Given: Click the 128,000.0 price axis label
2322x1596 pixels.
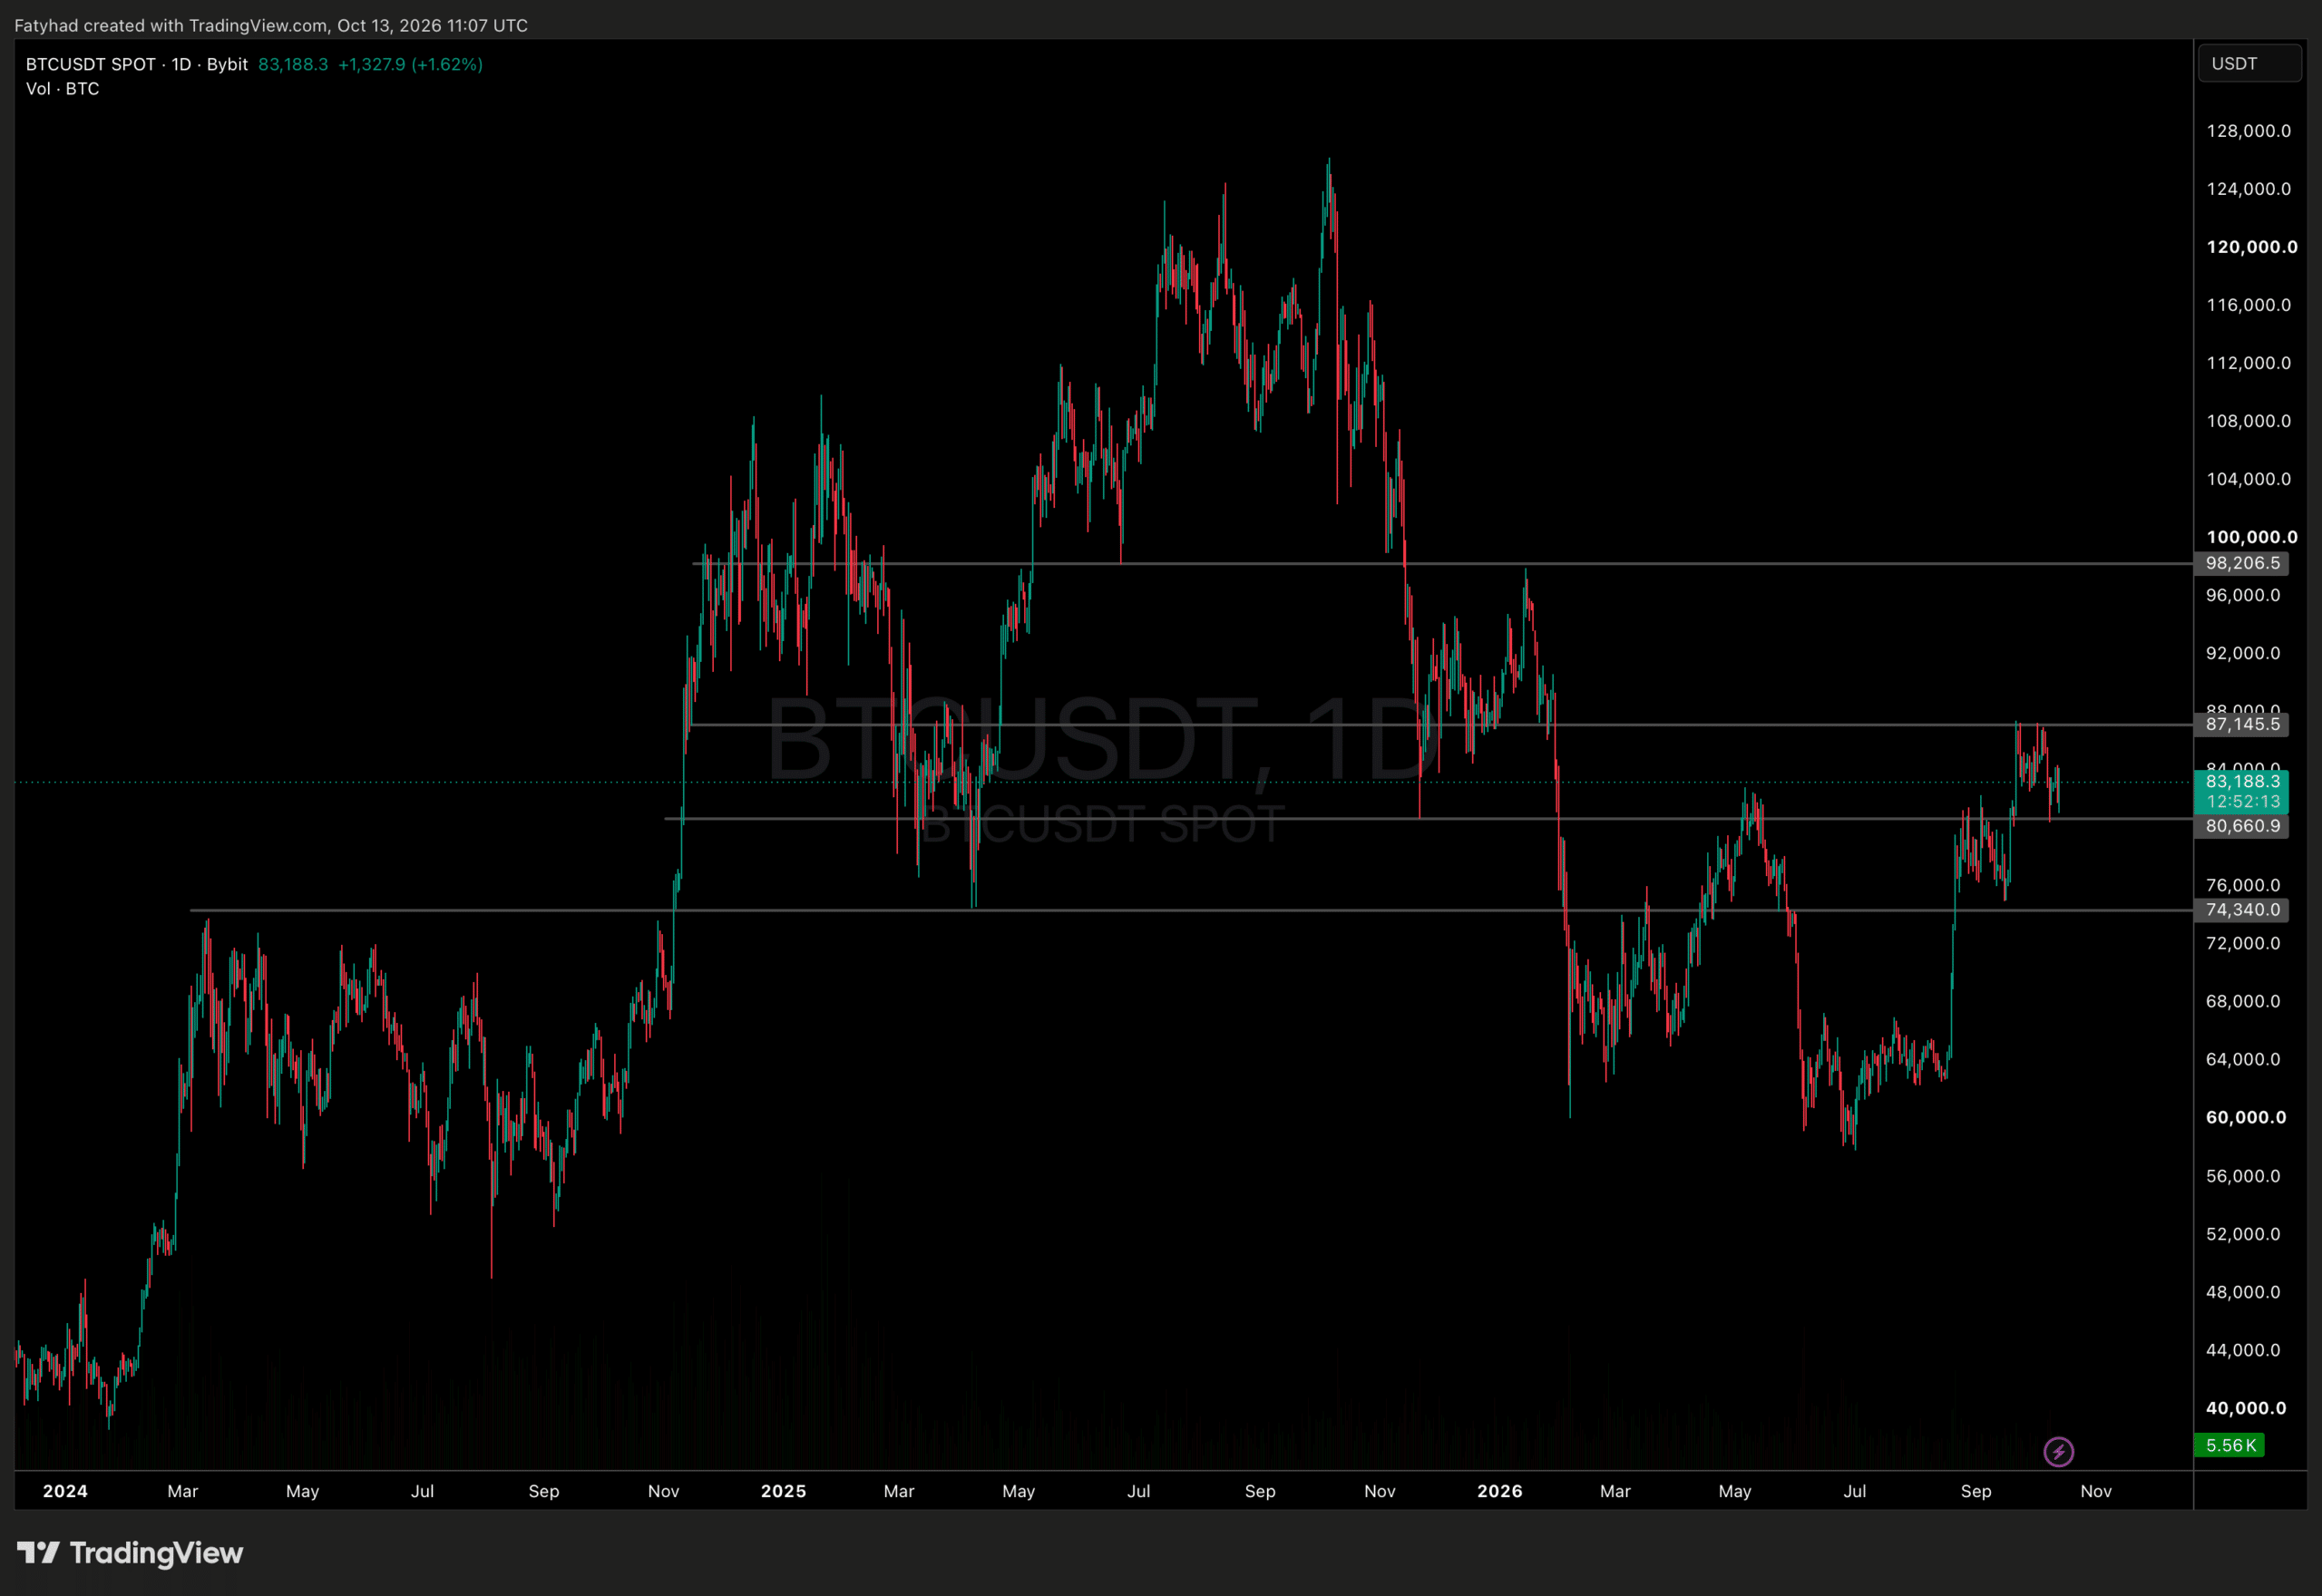Looking at the screenshot, I should coord(2248,131).
